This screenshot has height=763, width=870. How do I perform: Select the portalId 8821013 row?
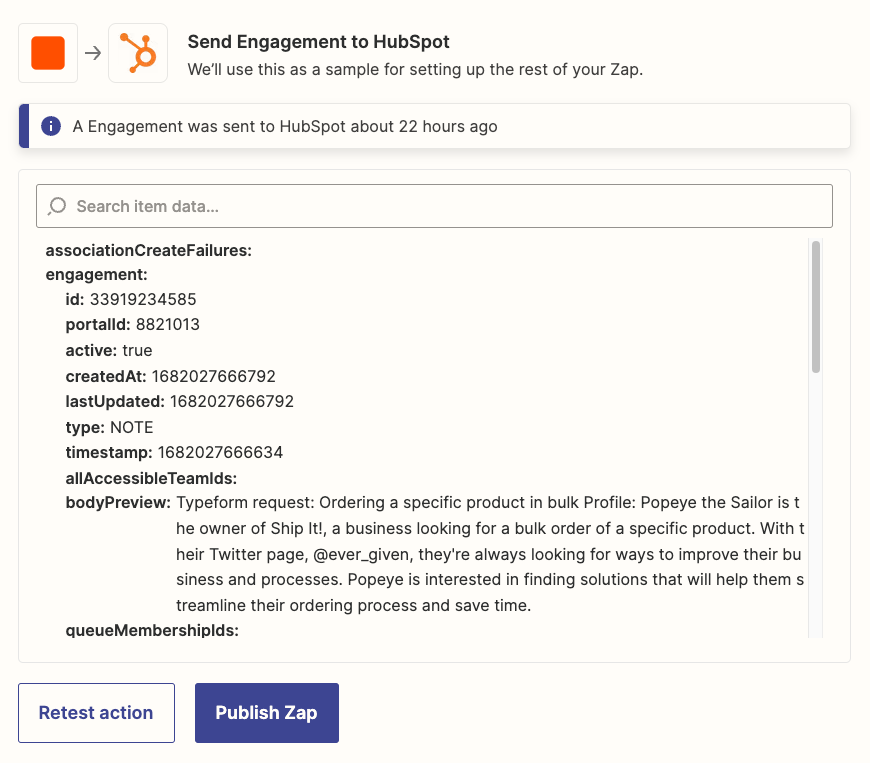coord(133,325)
